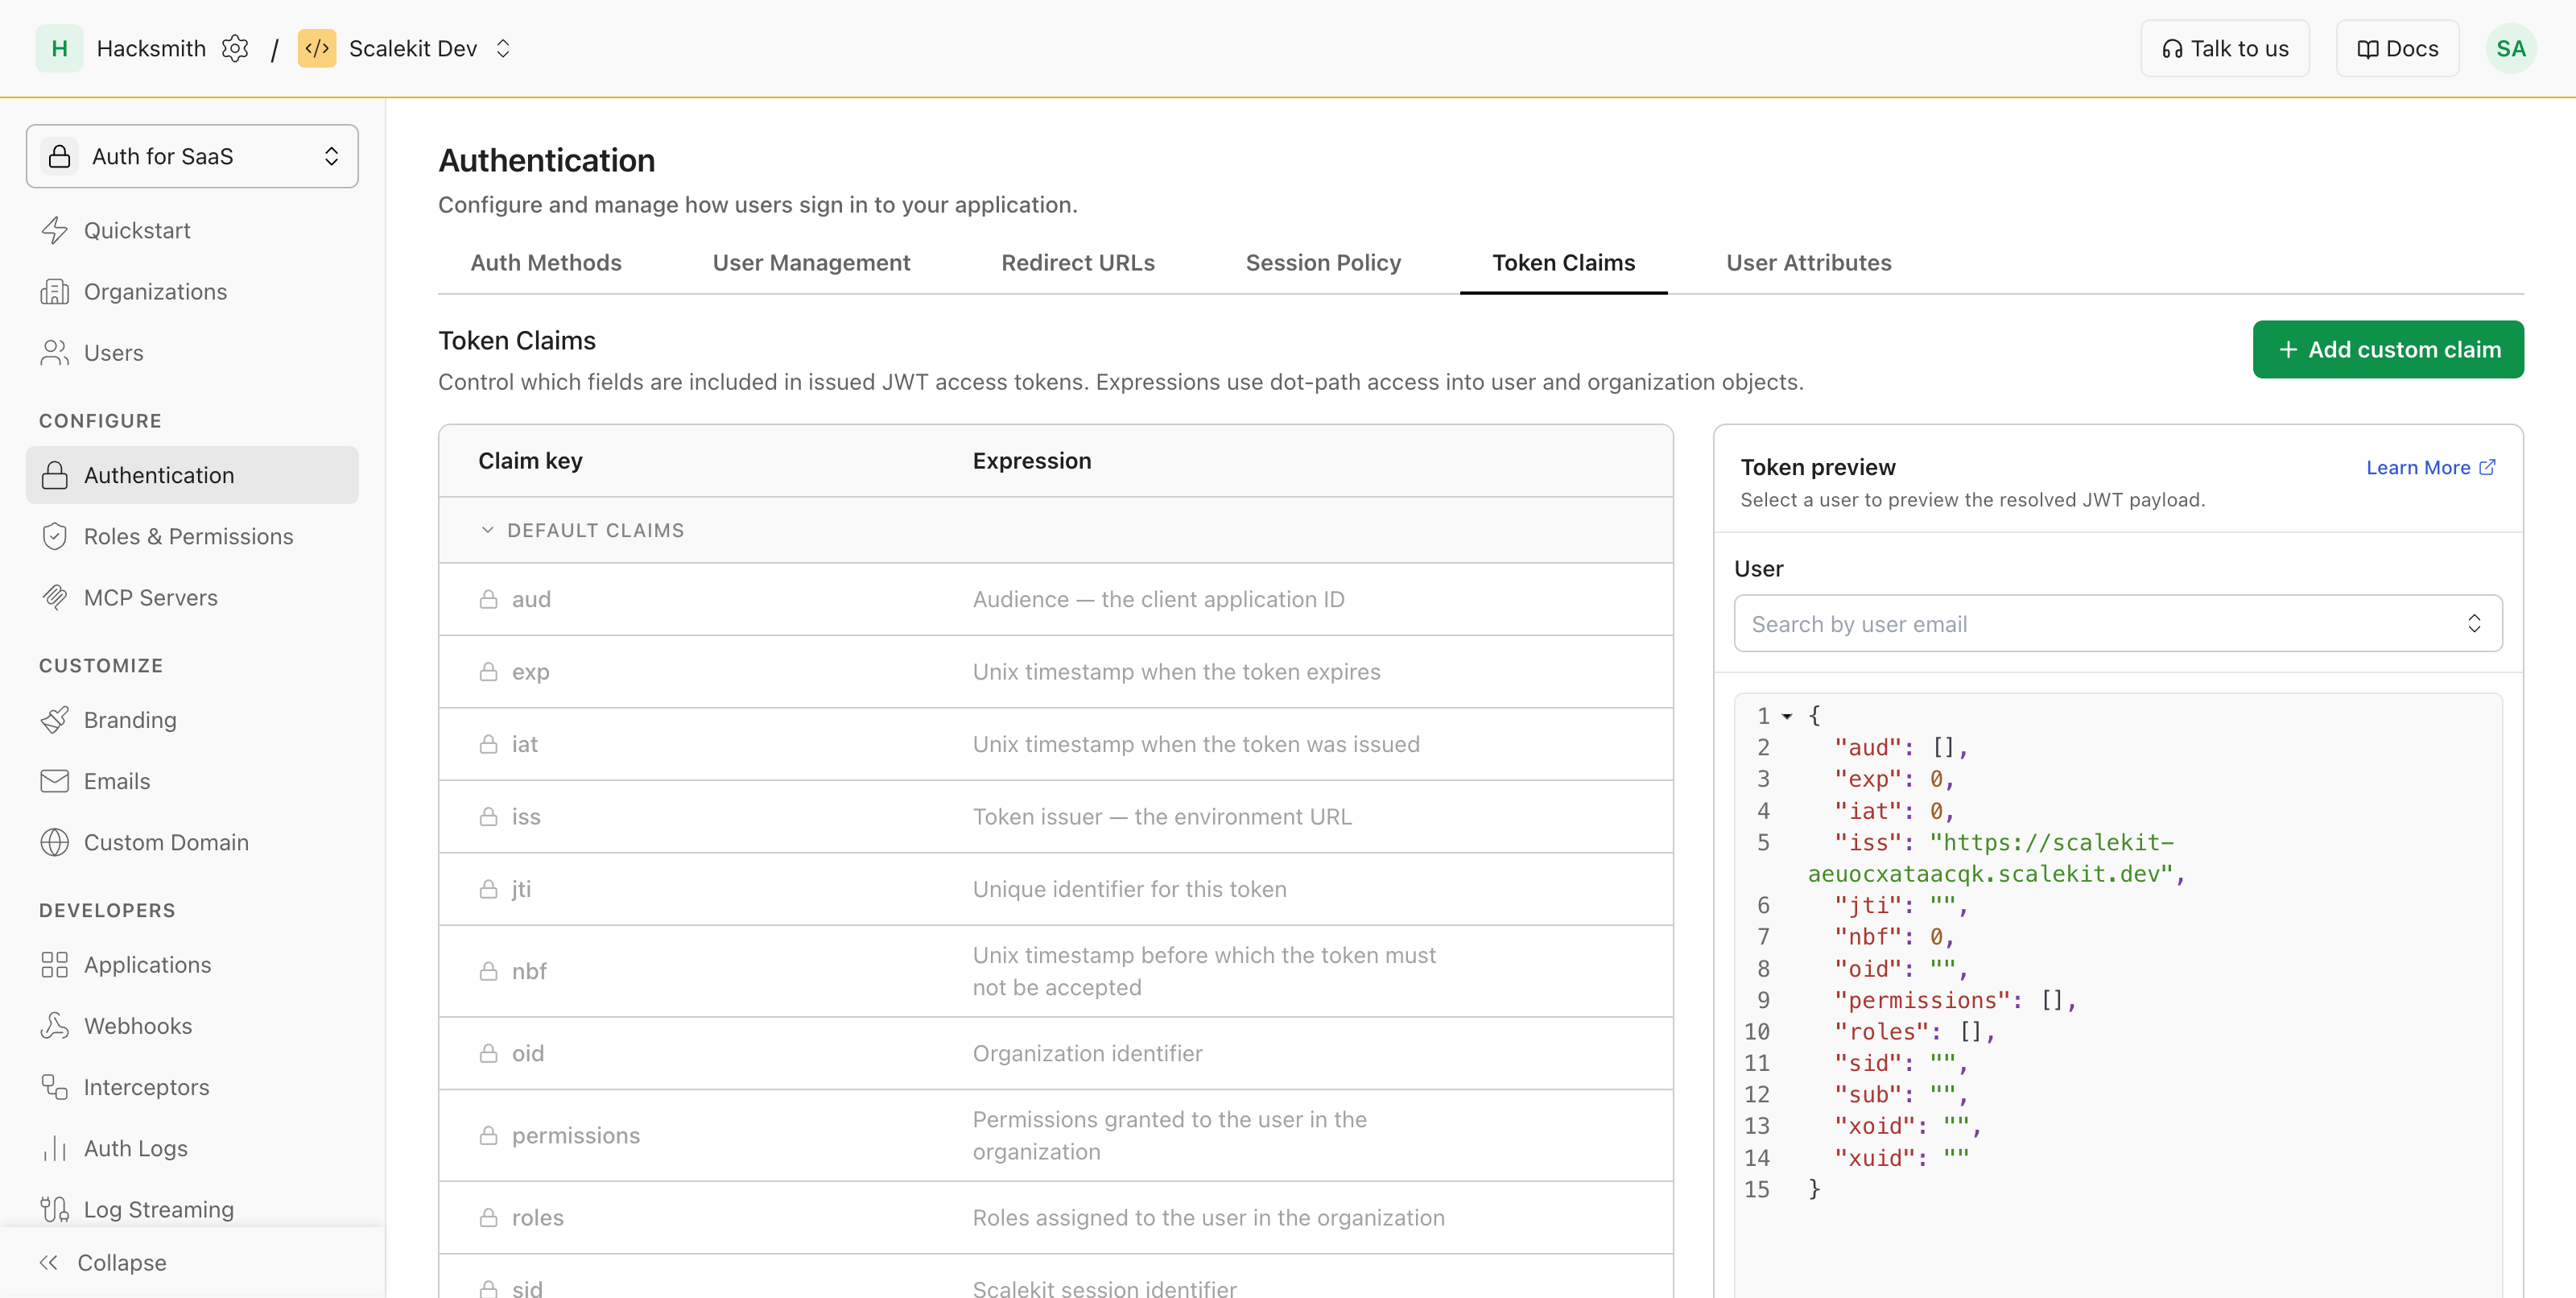Click the Applications grid icon
This screenshot has height=1298, width=2576.
[54, 965]
